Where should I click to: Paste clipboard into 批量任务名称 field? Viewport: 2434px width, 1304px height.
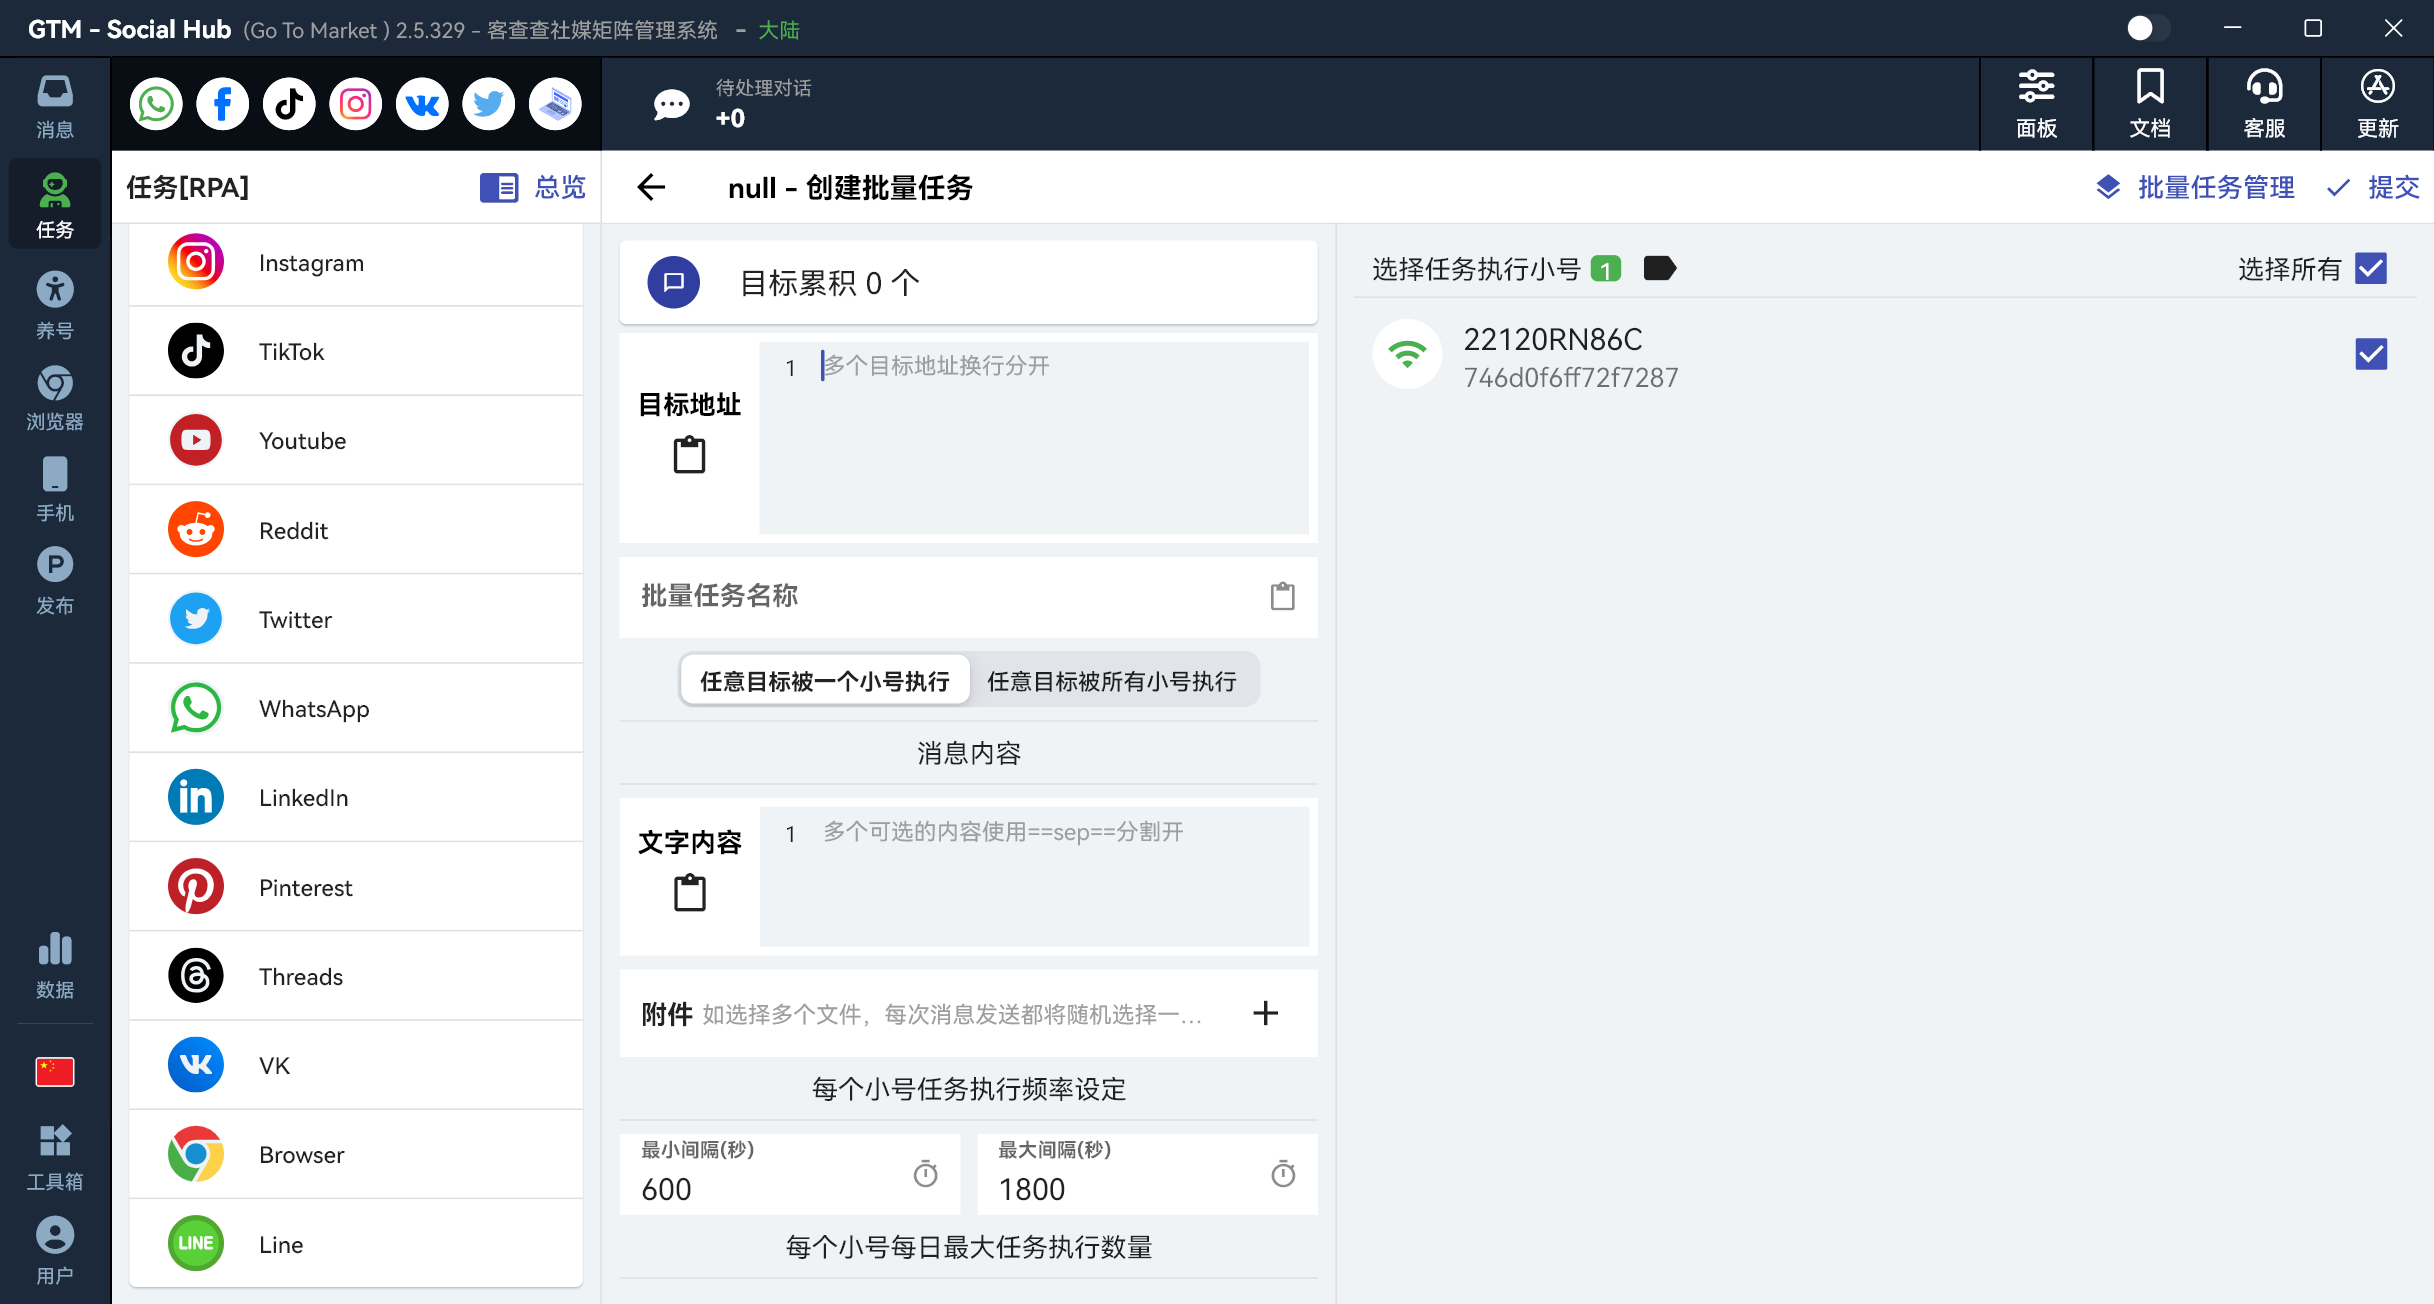click(x=1282, y=596)
